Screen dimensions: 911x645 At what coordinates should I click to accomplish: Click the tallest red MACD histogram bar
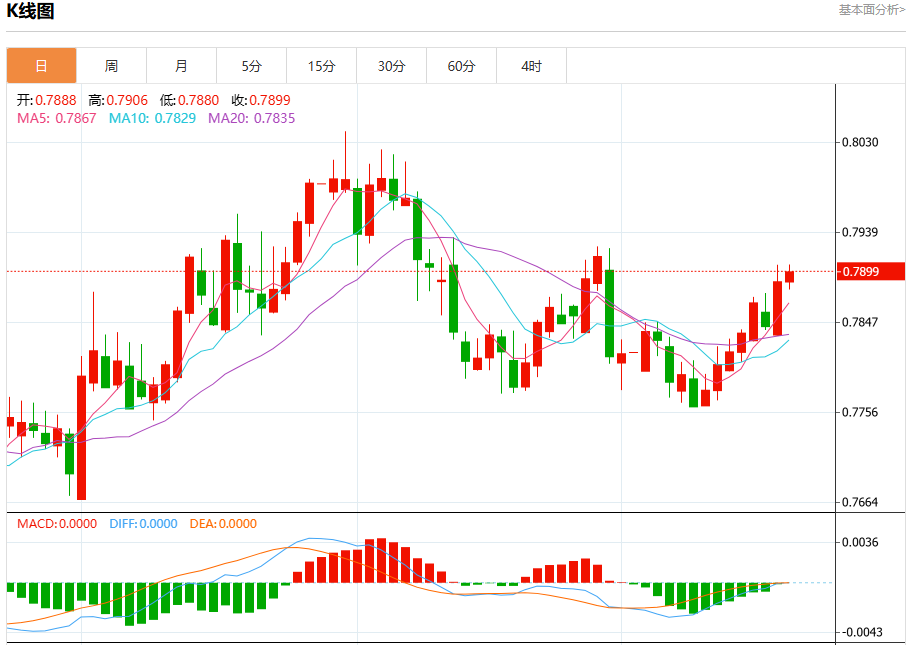coord(381,560)
